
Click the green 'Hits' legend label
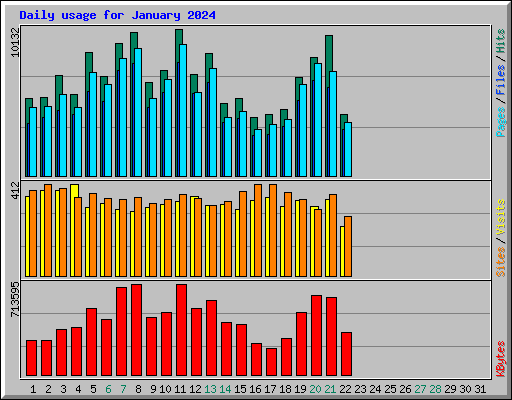(501, 41)
